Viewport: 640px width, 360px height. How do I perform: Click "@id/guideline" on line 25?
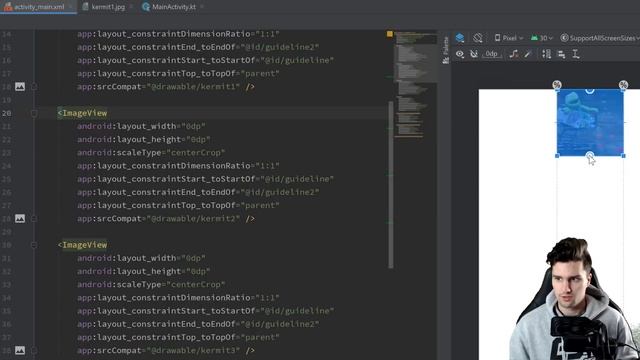coord(297,179)
